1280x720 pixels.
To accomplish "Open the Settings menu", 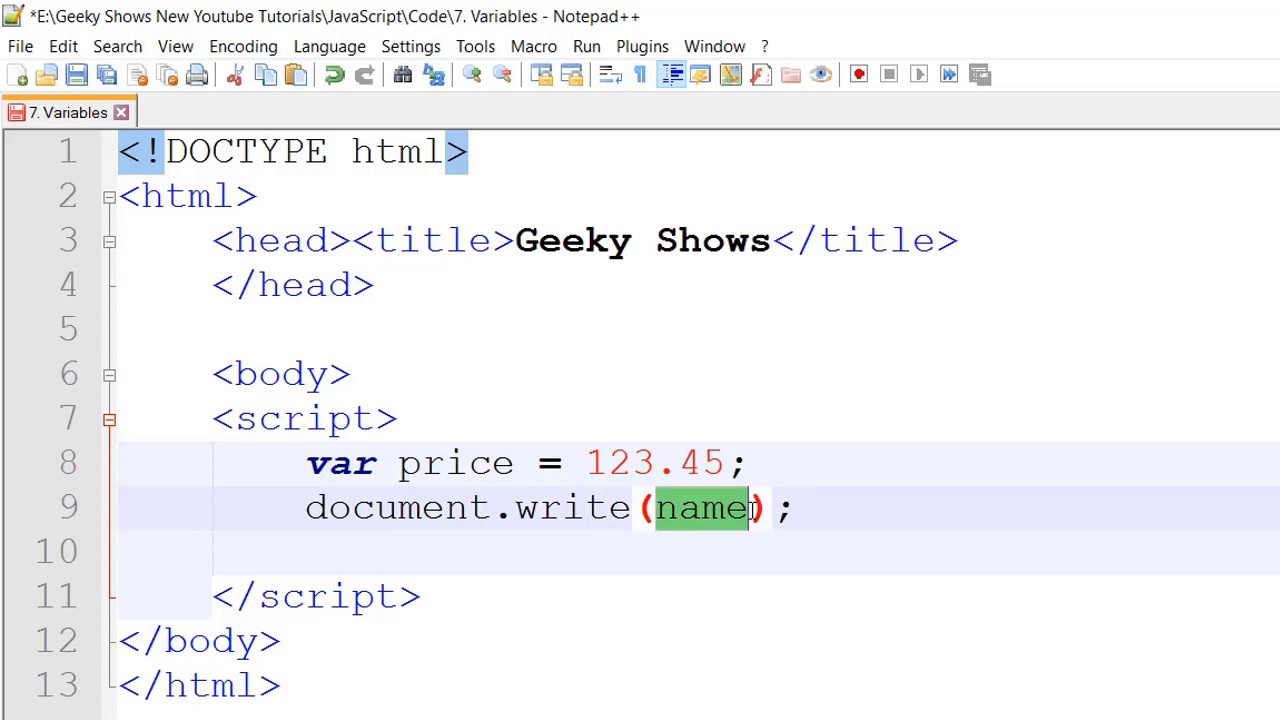I will (411, 46).
